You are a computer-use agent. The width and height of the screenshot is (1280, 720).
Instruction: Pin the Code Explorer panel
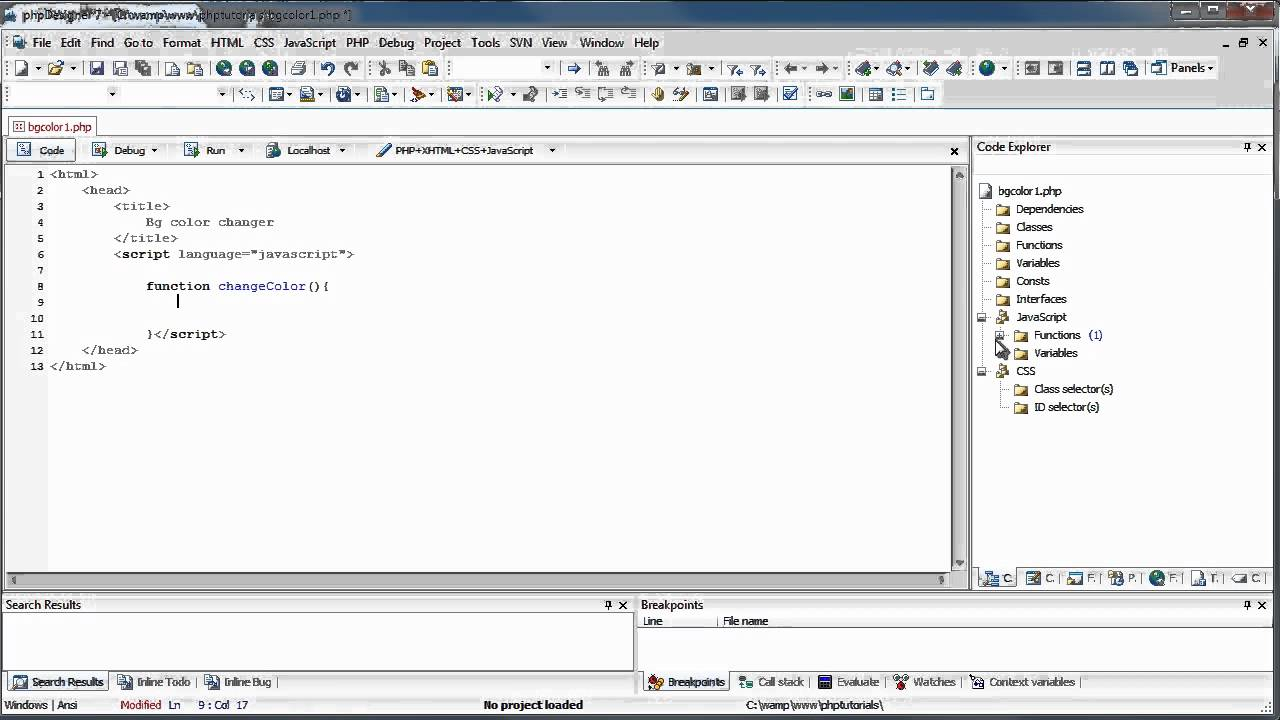tap(1247, 147)
